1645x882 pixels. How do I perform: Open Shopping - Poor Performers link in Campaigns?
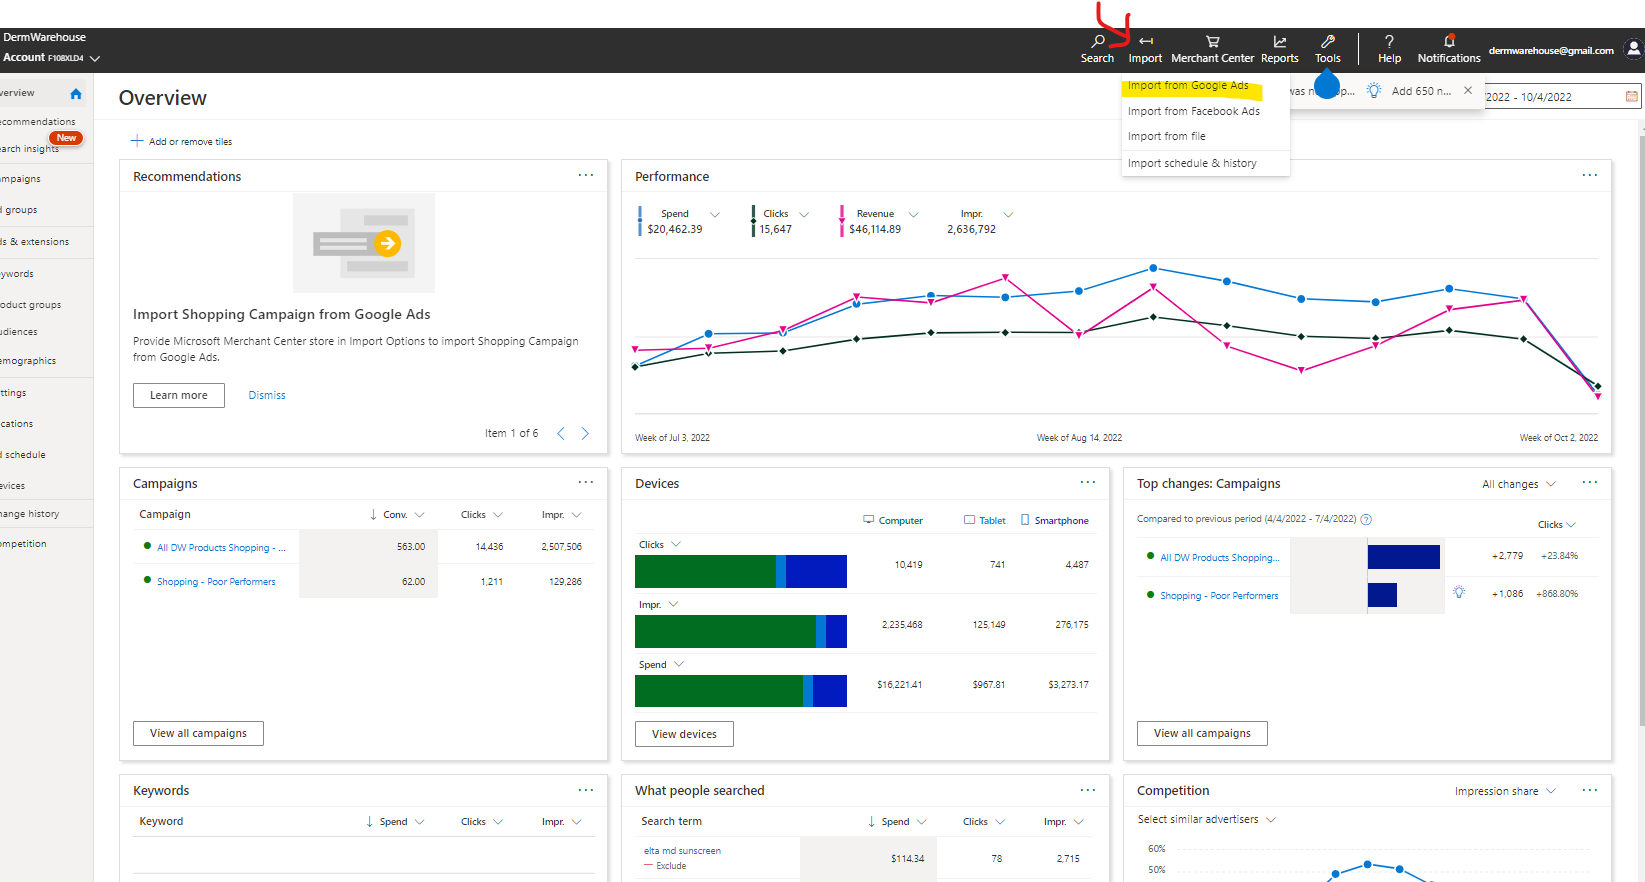click(x=216, y=582)
